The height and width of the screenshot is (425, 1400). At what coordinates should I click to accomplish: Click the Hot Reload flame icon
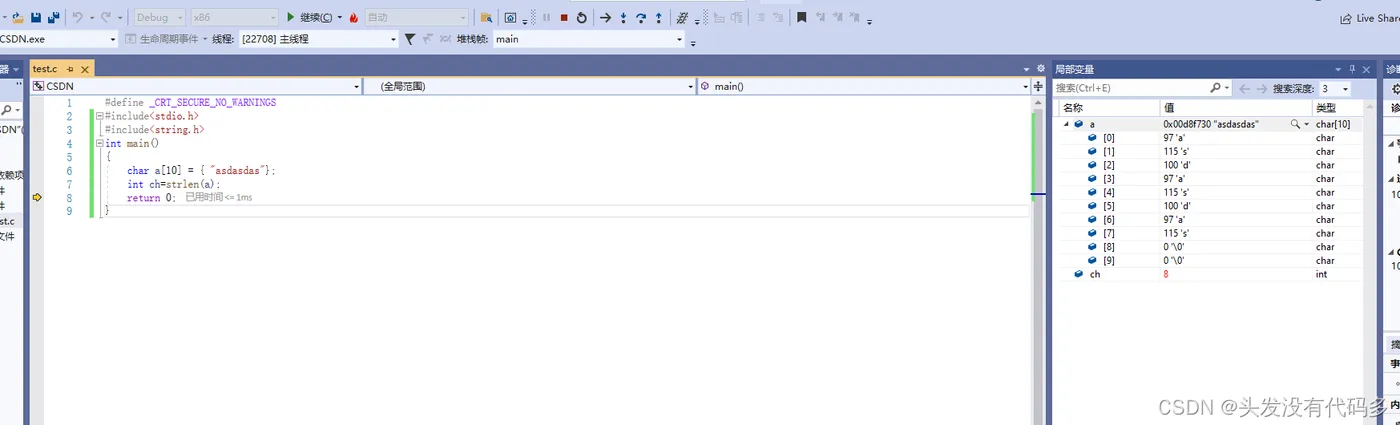[x=354, y=18]
